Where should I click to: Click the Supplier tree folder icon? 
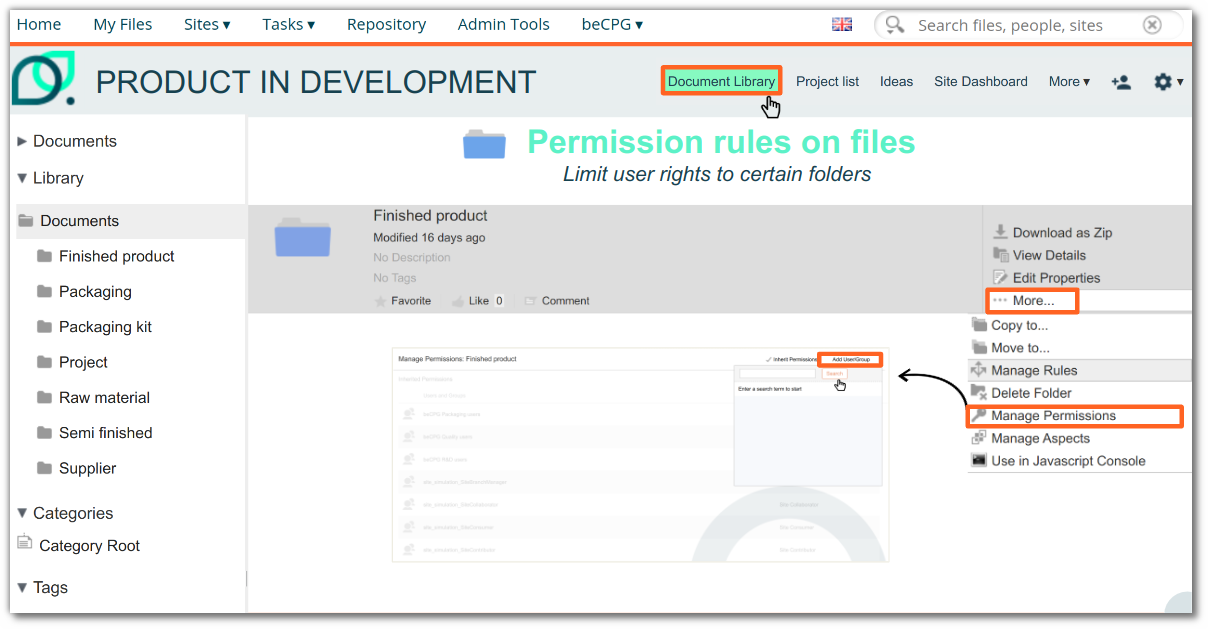point(44,468)
